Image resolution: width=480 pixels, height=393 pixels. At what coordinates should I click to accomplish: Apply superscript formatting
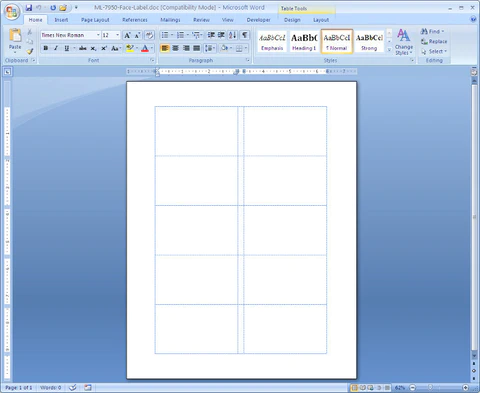coord(104,48)
